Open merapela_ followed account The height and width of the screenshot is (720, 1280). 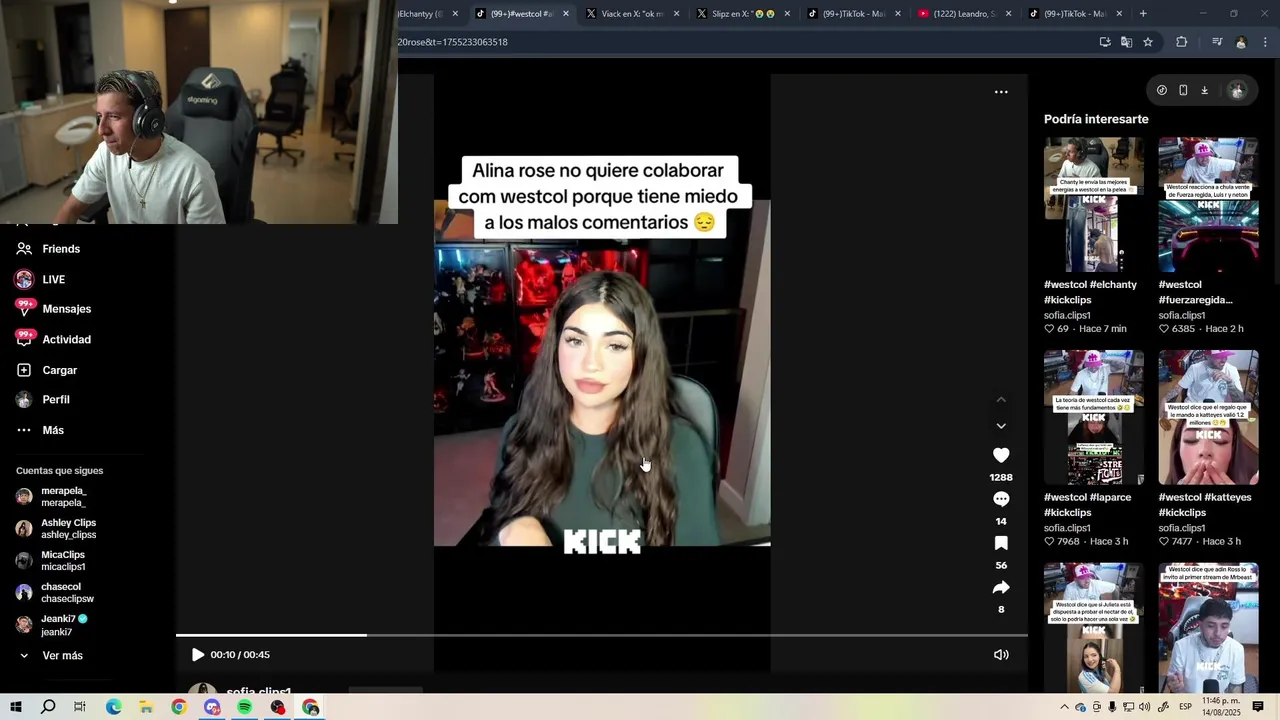click(x=62, y=497)
